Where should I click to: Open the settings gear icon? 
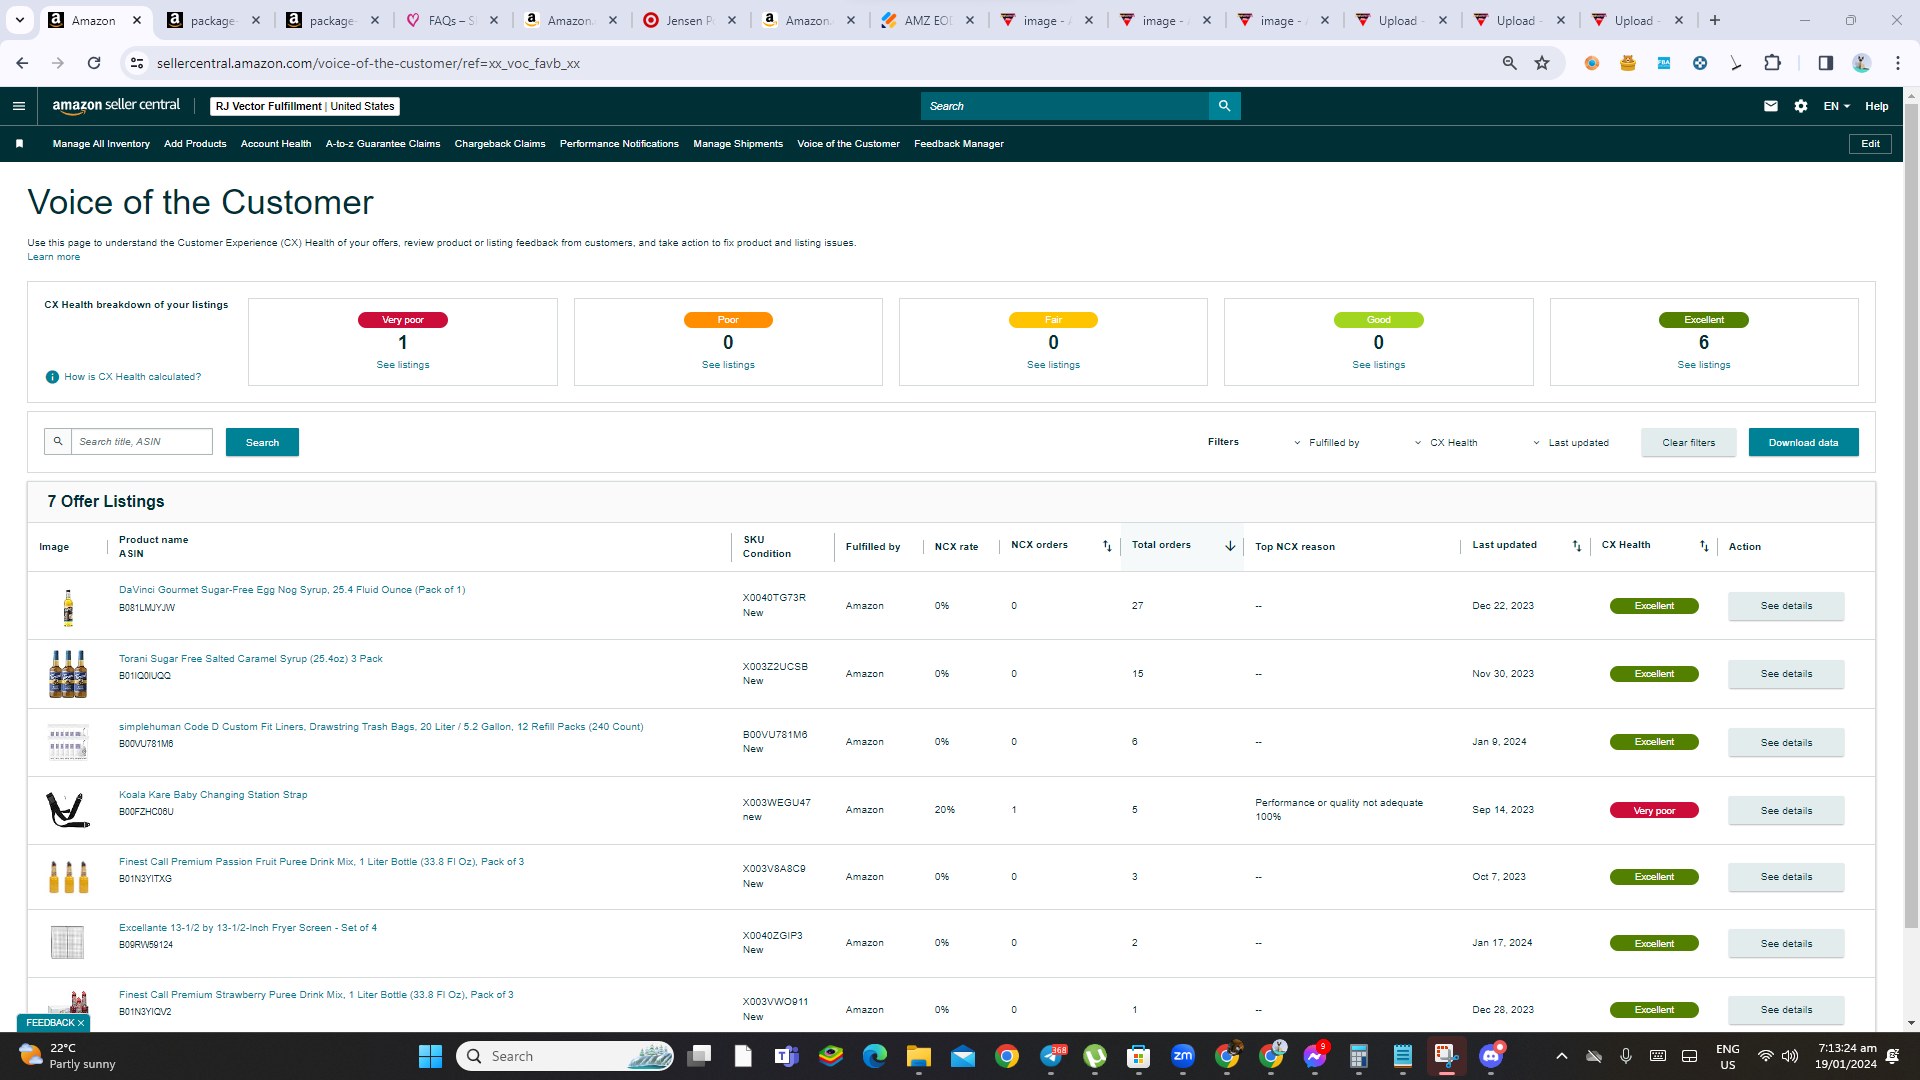pos(1800,106)
